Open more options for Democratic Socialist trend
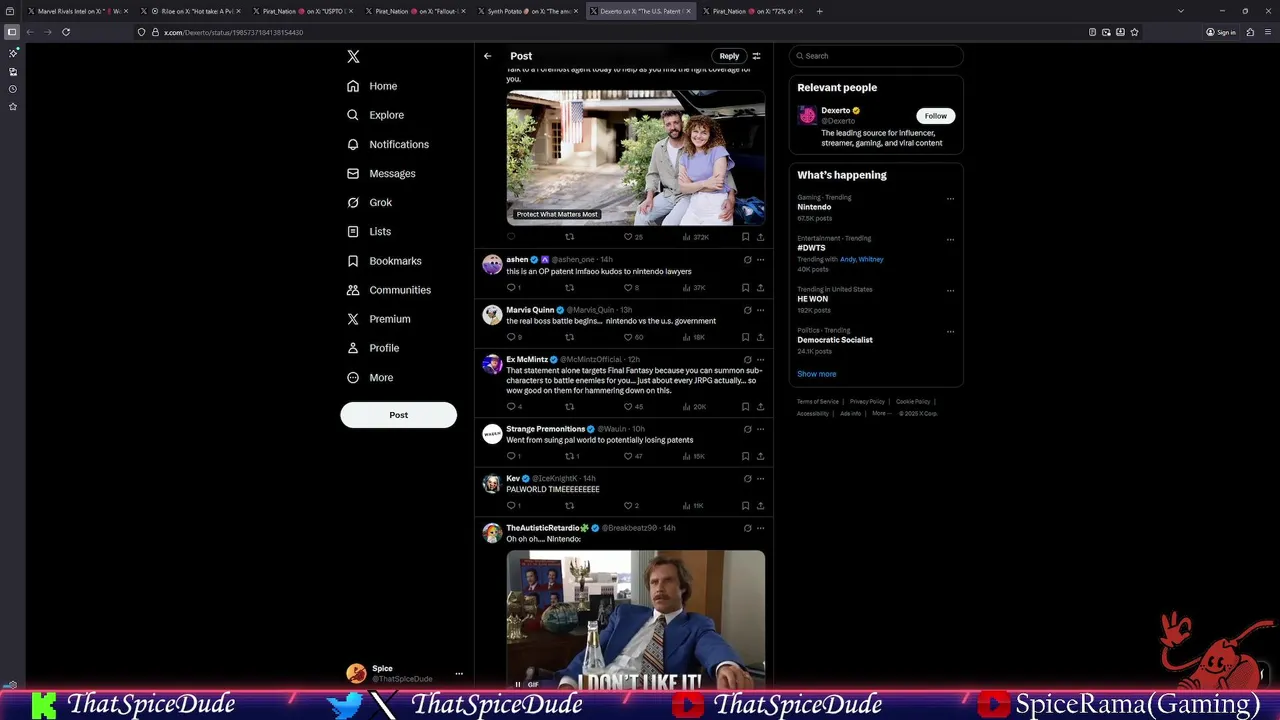Image resolution: width=1280 pixels, height=720 pixels. click(x=950, y=332)
